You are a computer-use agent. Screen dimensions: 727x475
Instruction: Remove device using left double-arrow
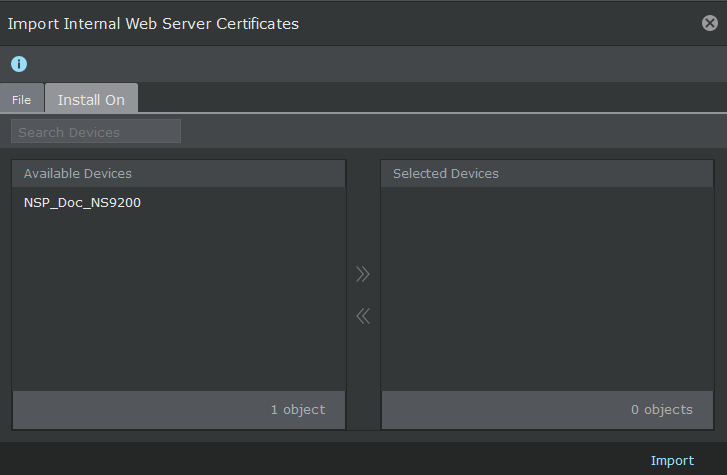(x=363, y=316)
